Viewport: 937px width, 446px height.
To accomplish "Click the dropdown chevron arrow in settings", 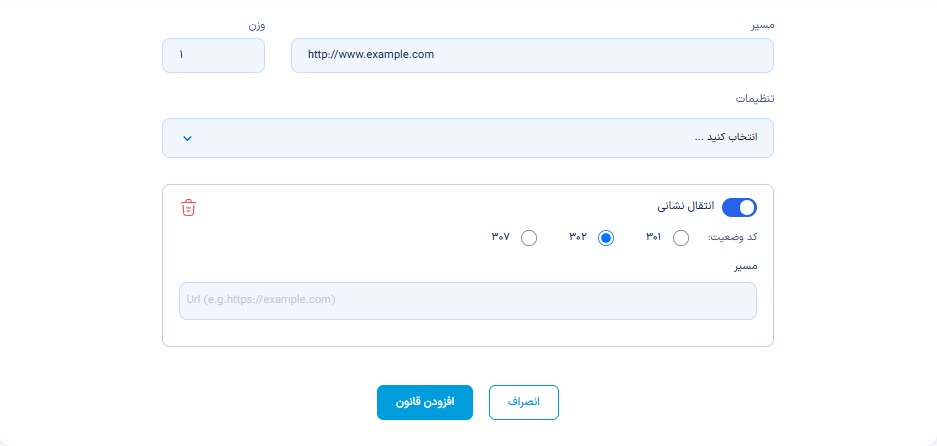I will [x=187, y=139].
